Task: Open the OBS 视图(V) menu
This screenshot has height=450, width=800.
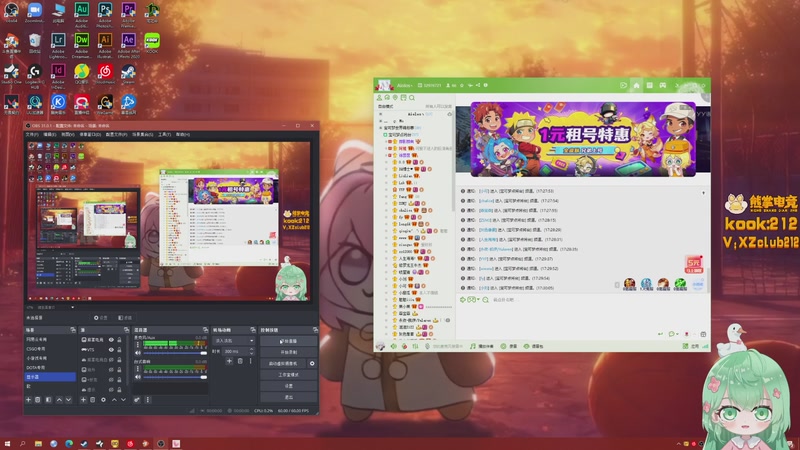Action: coord(68,134)
